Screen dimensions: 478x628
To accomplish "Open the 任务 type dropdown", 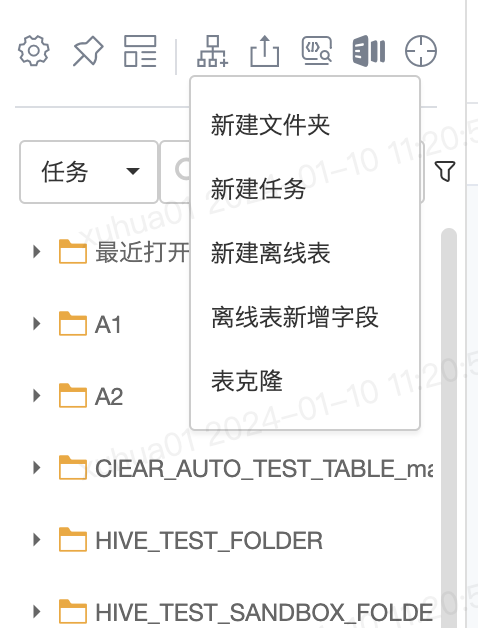I will [89, 172].
